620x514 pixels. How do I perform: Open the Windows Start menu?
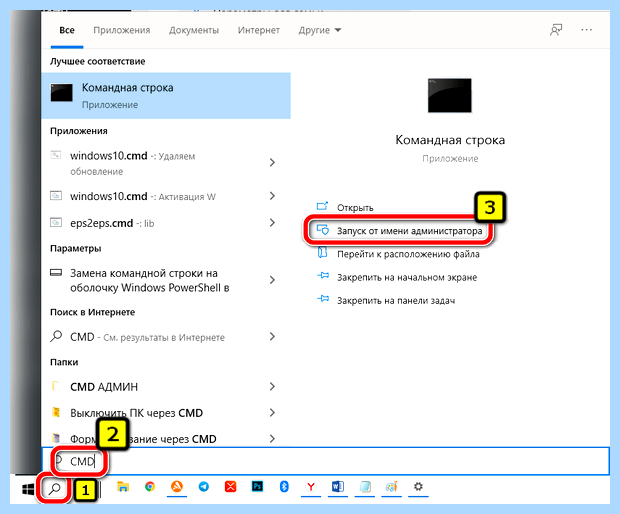[28, 490]
